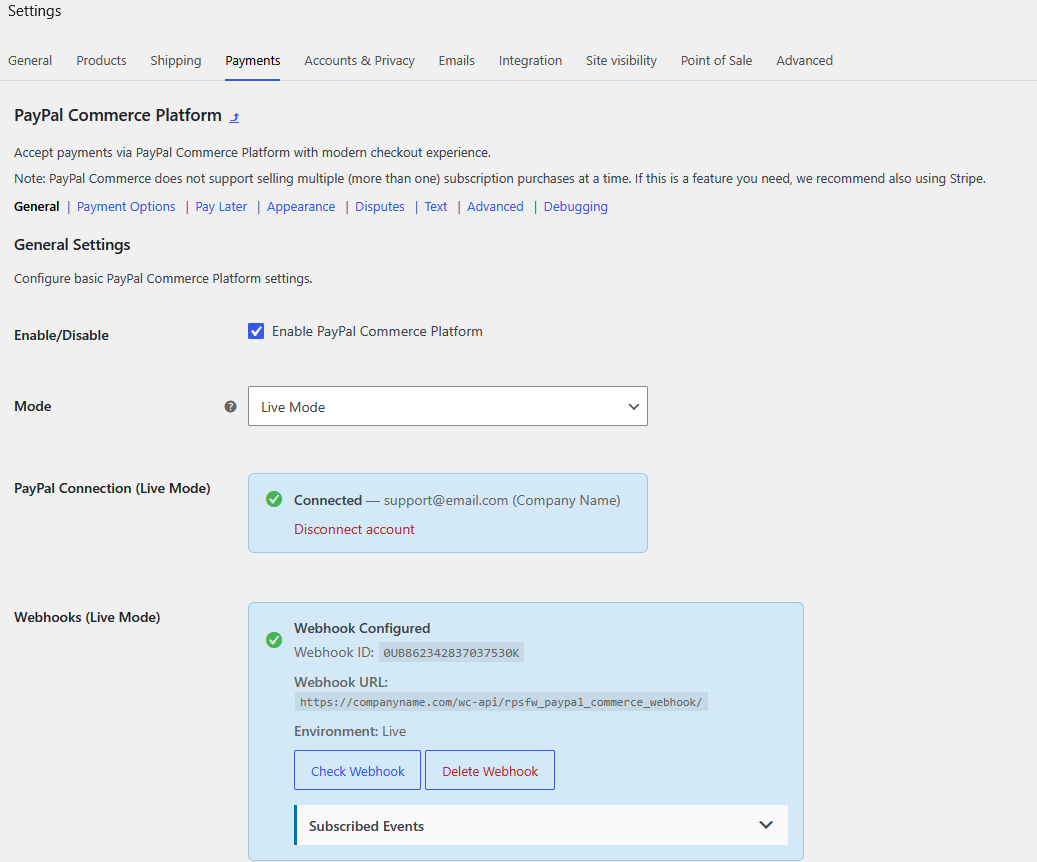1037x862 pixels.
Task: Open the Emails tab
Action: 456,60
